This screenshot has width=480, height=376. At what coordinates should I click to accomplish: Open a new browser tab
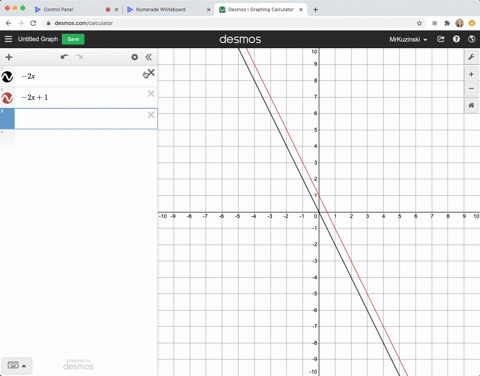[x=315, y=10]
